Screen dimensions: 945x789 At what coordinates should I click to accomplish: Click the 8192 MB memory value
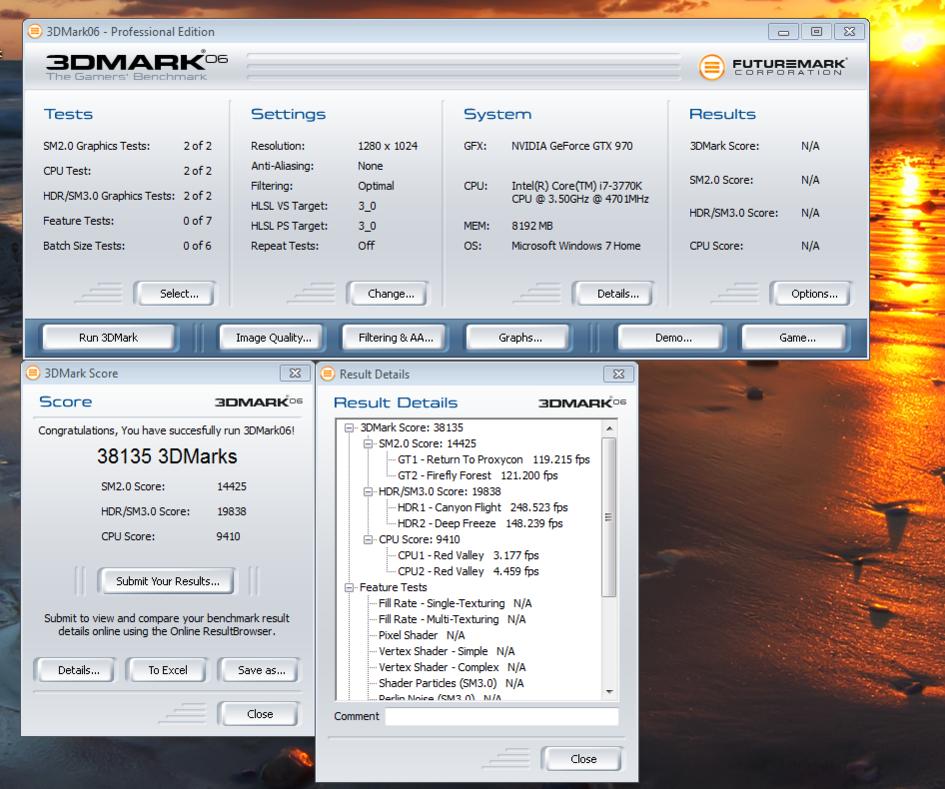(532, 226)
